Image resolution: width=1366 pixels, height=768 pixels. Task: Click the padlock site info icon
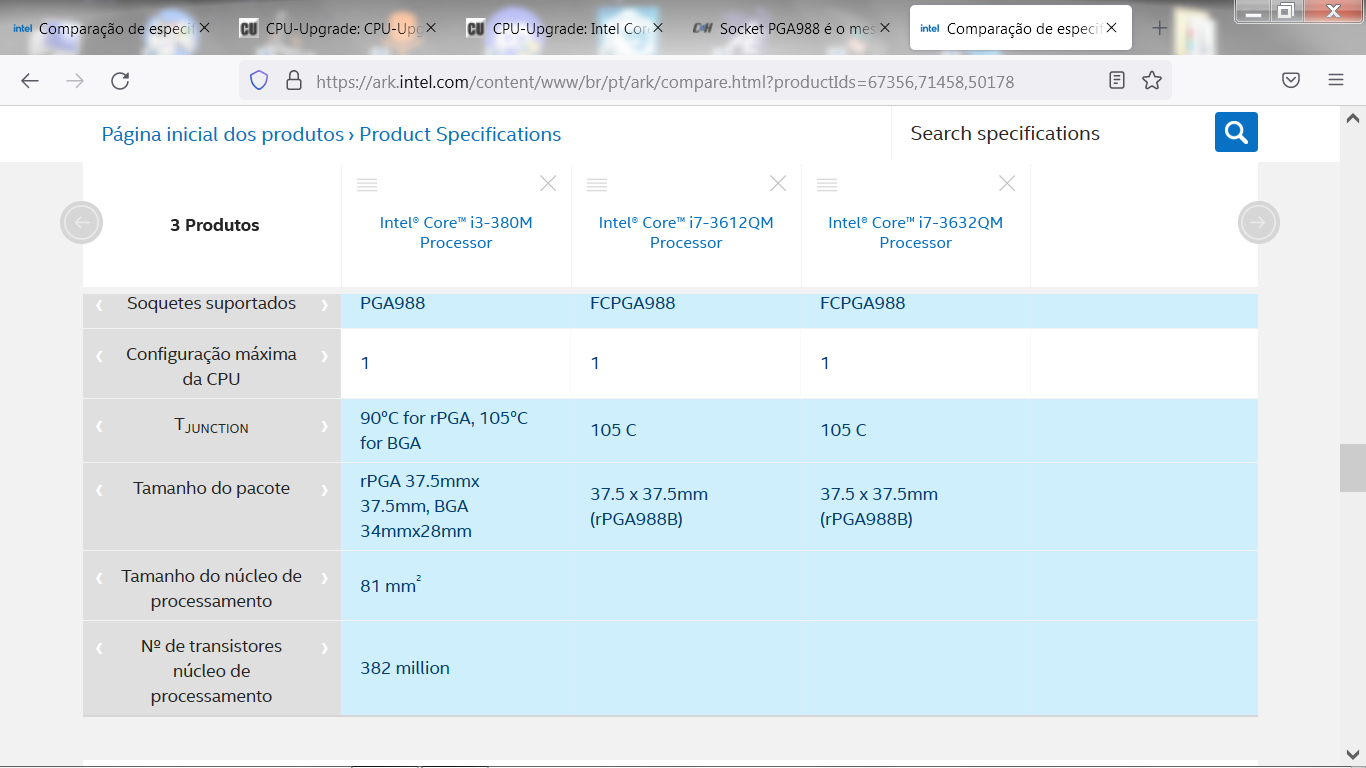(x=293, y=81)
